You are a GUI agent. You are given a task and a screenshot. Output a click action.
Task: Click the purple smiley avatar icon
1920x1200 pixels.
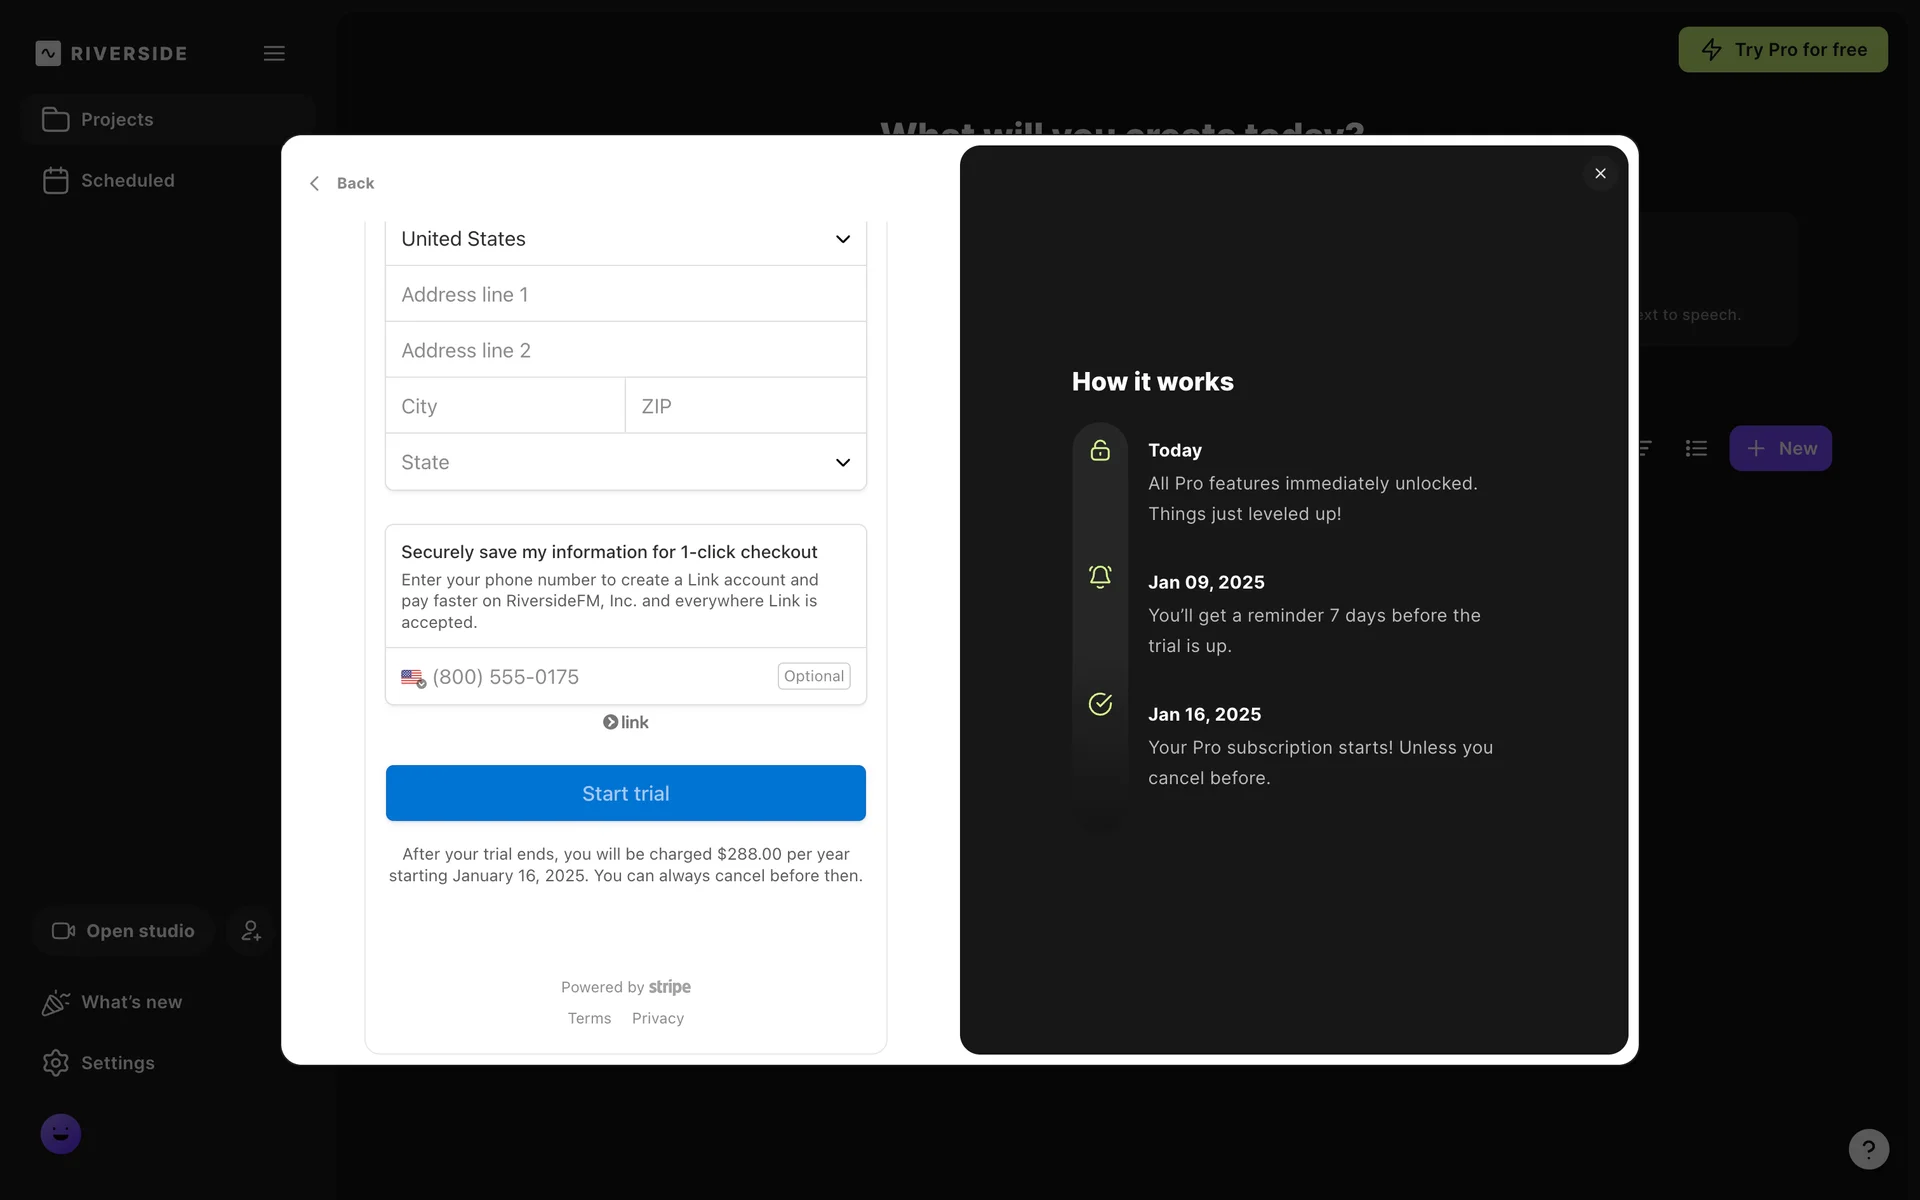(61, 1134)
